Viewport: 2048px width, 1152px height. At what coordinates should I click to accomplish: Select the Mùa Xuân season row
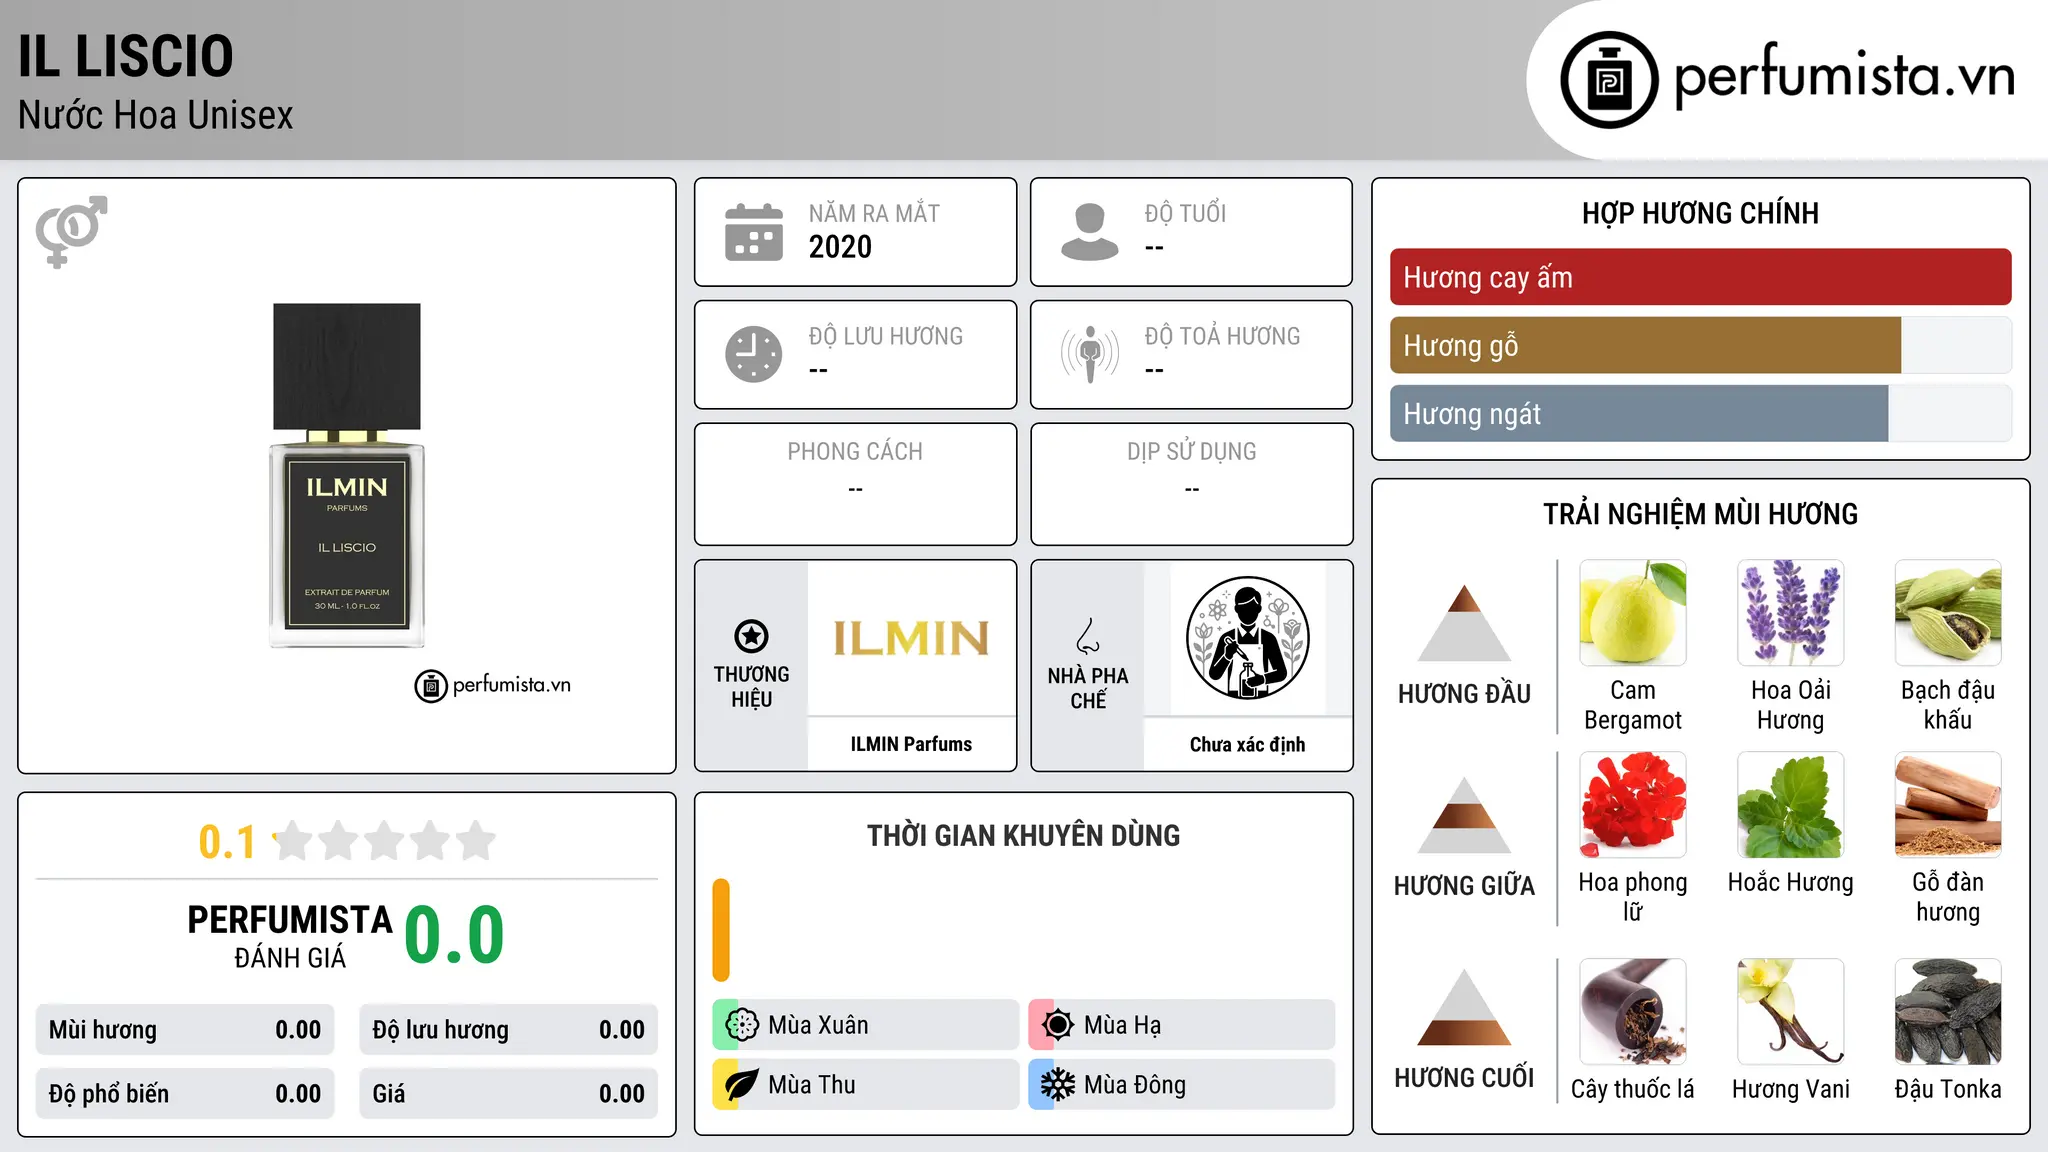[865, 1025]
